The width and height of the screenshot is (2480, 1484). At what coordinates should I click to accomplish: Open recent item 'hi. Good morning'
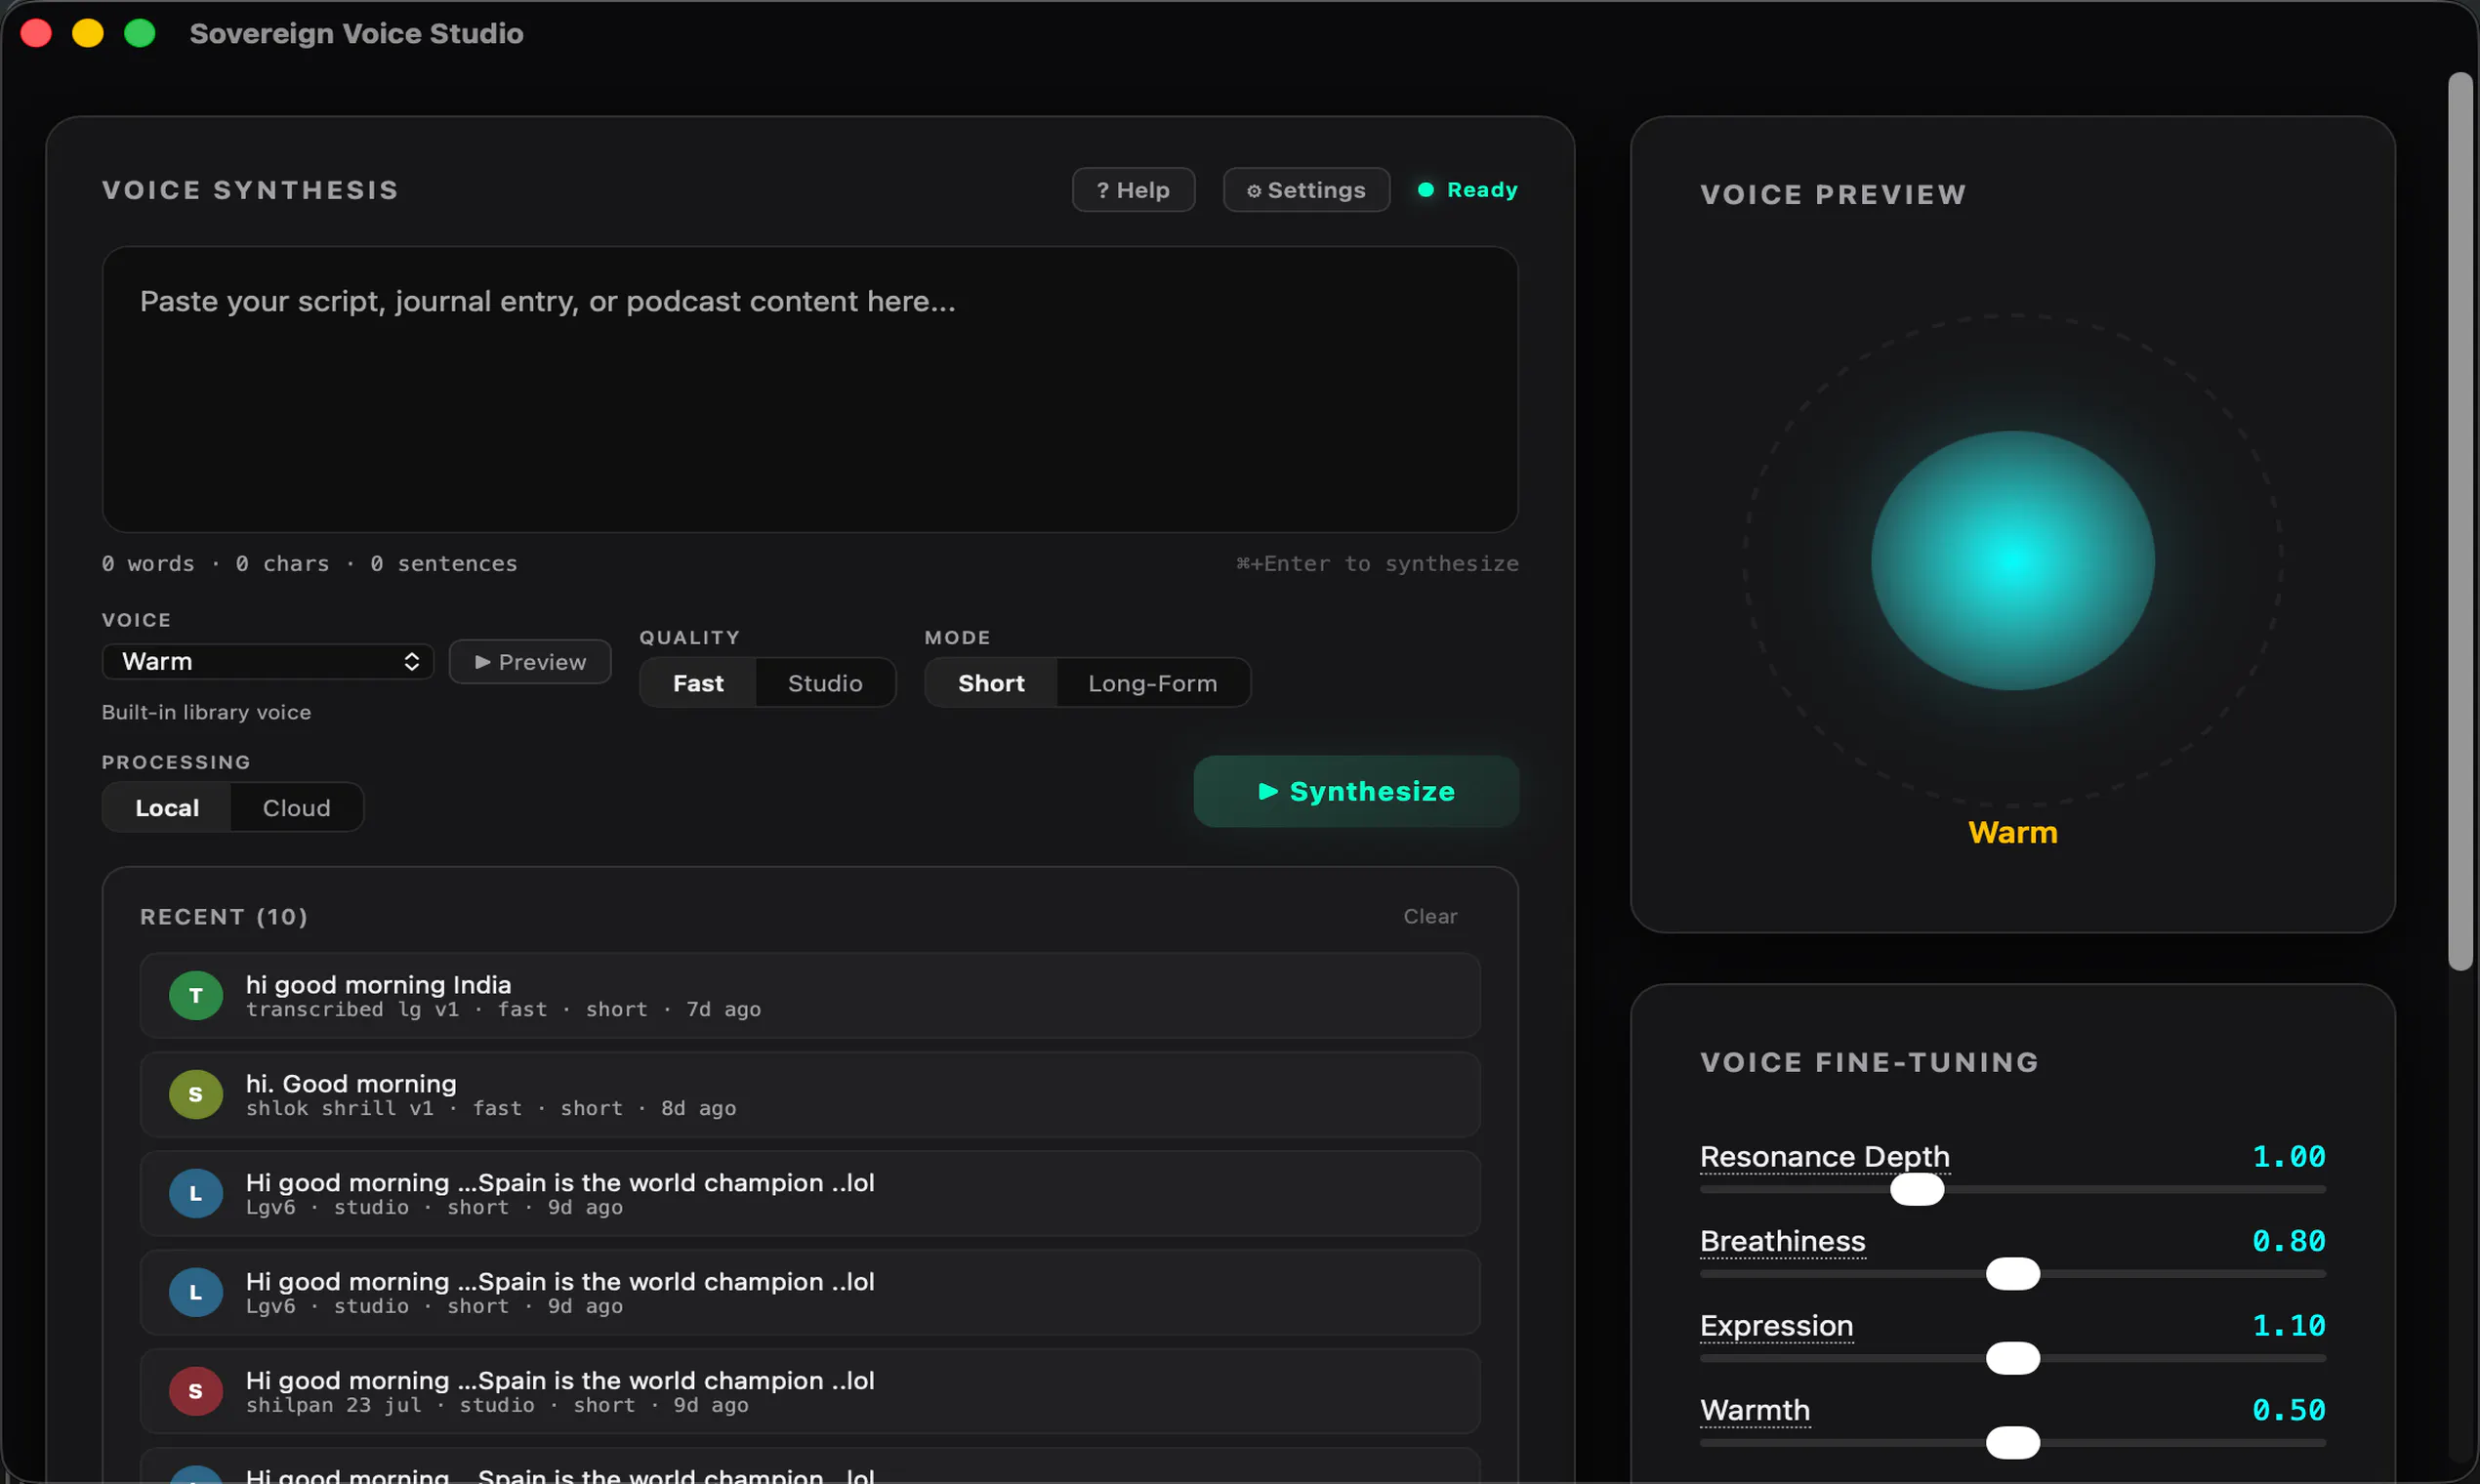810,1094
